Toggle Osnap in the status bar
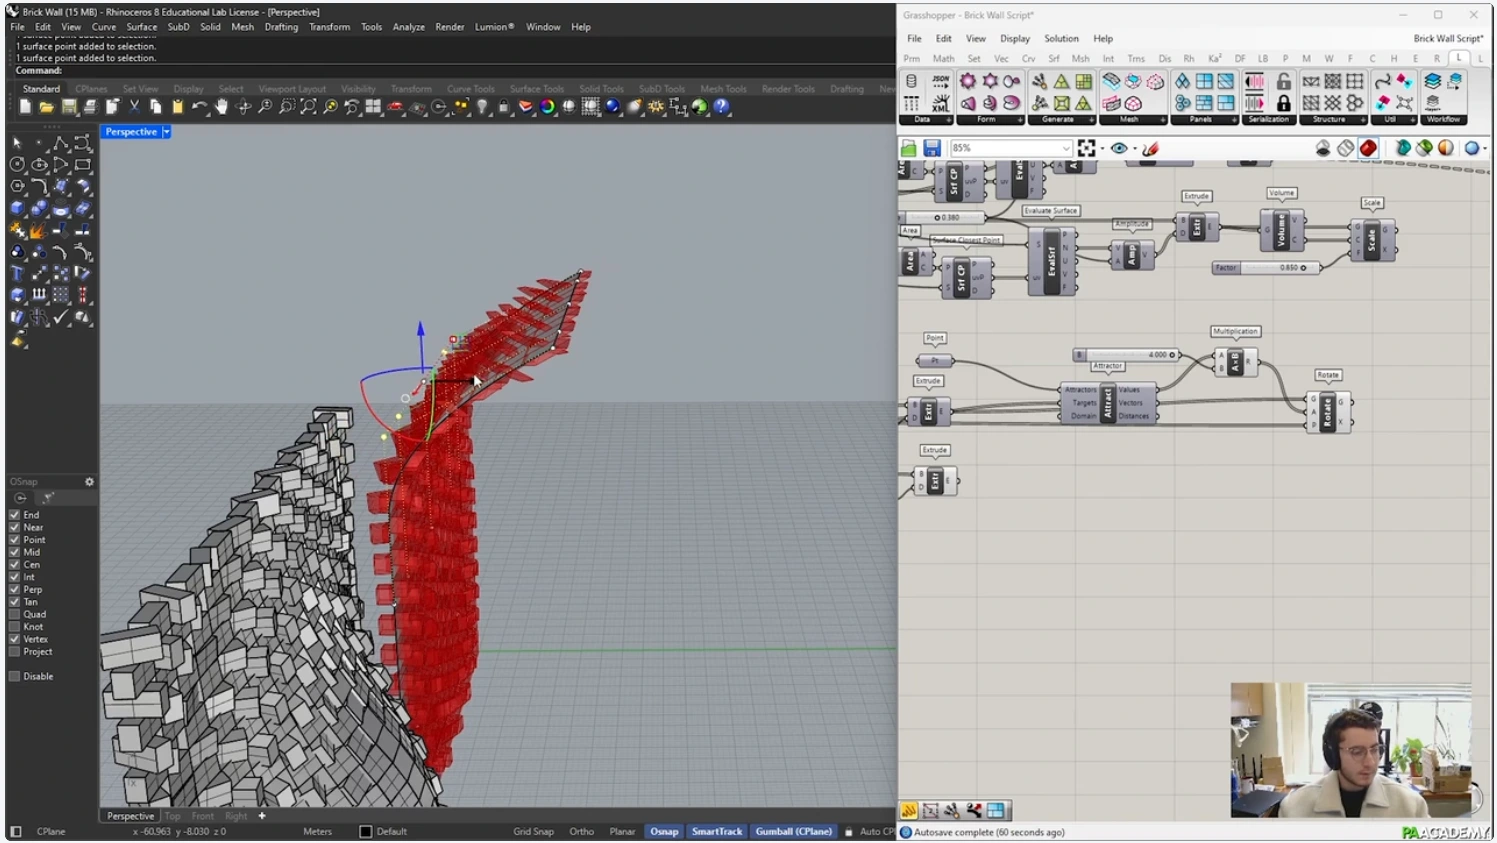Viewport: 1497px width, 843px height. click(664, 831)
